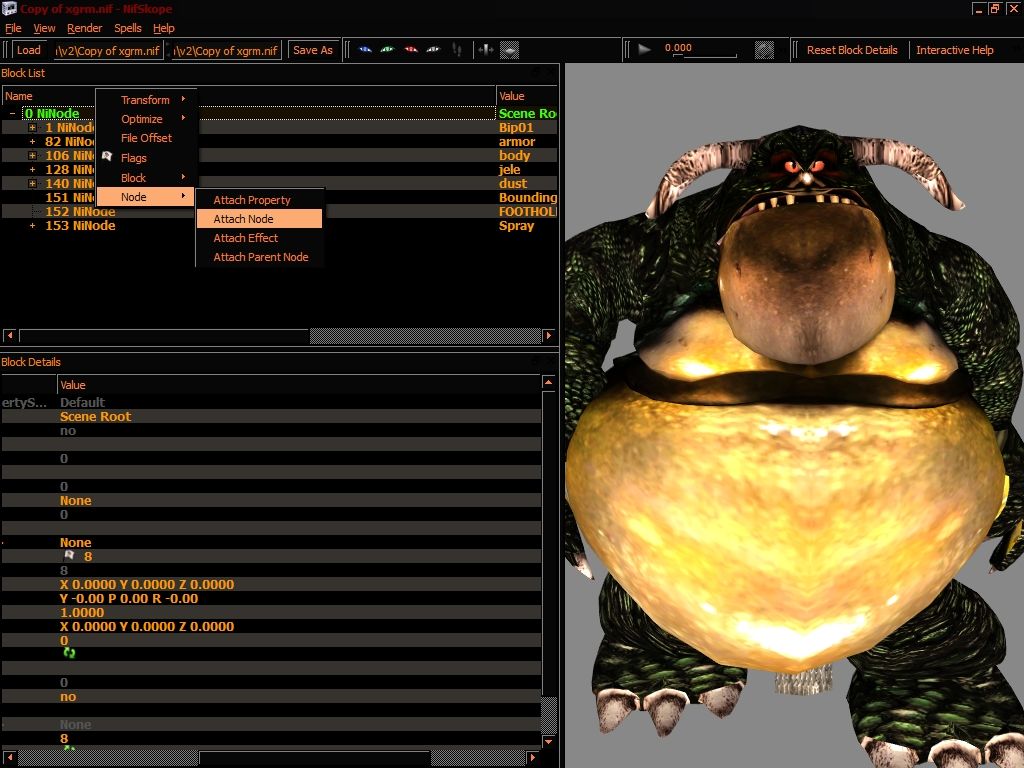Click Block Details scroll down arrow
1024x768 pixels.
549,742
